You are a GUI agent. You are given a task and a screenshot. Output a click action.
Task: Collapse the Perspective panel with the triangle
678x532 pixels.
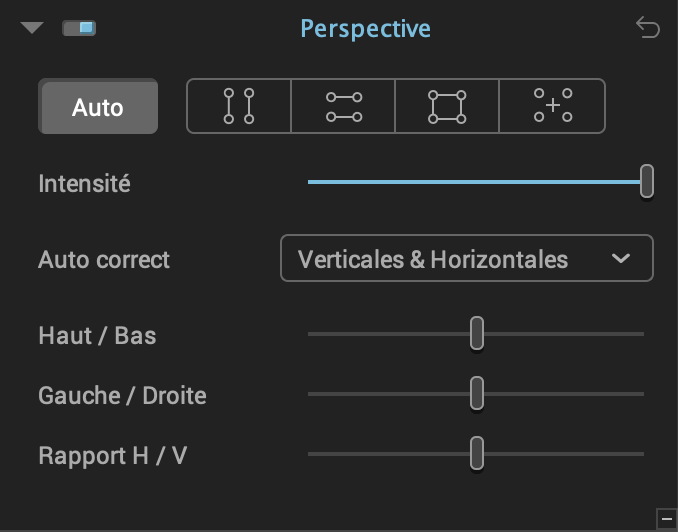[32, 28]
